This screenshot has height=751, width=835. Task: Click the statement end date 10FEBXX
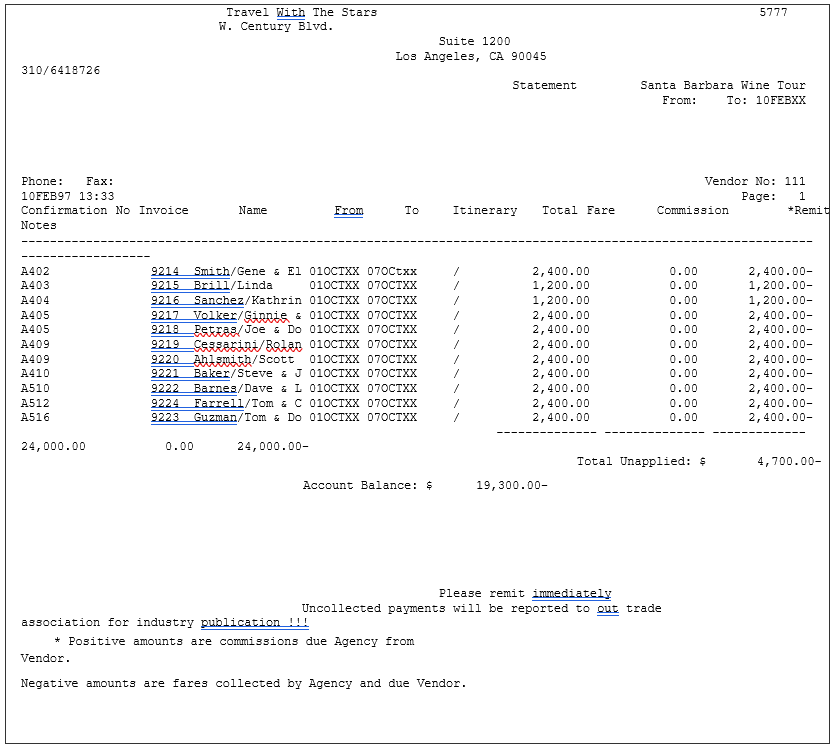(x=781, y=100)
